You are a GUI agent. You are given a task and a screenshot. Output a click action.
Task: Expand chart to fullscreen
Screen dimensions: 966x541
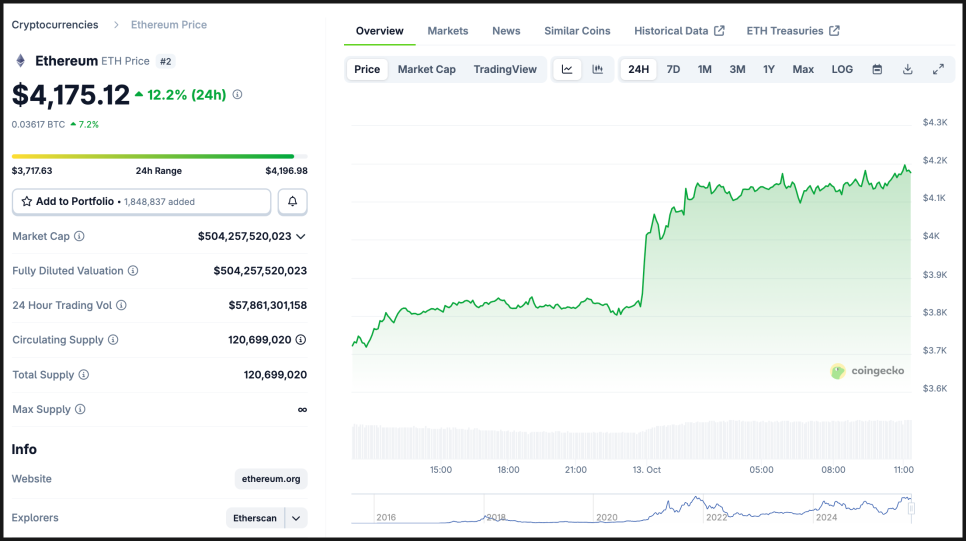pyautogui.click(x=938, y=69)
